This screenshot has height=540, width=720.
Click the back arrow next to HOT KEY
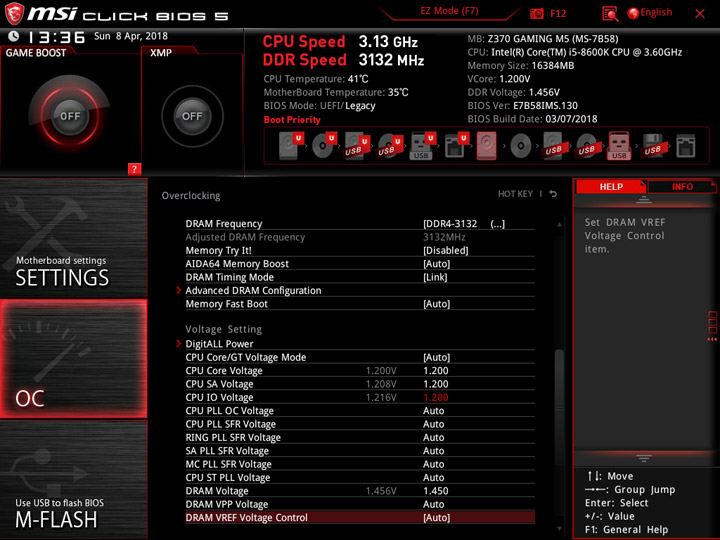(553, 194)
